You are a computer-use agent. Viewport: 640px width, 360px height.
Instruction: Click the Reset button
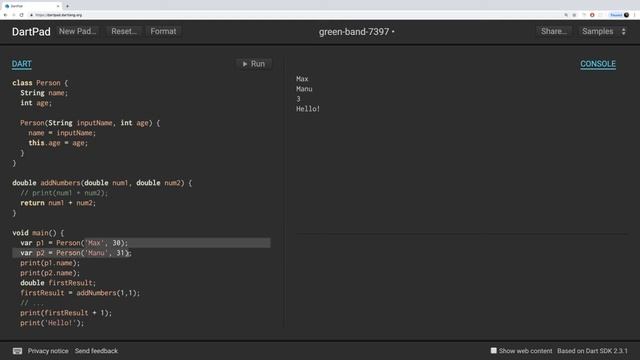click(124, 31)
